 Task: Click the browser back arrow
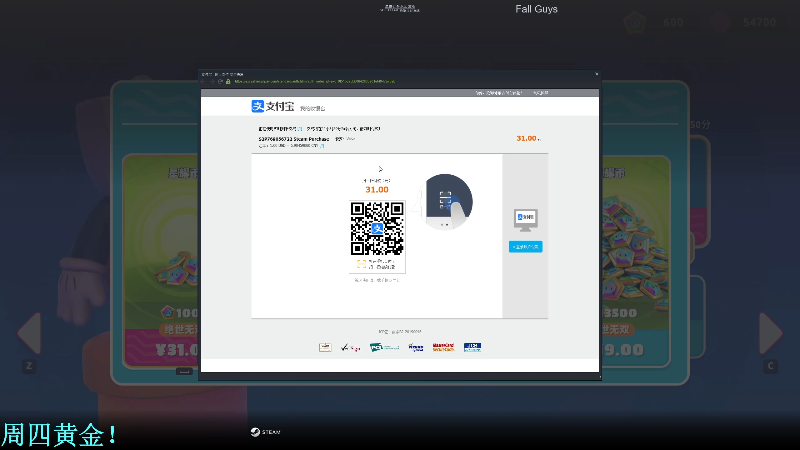[x=203, y=82]
